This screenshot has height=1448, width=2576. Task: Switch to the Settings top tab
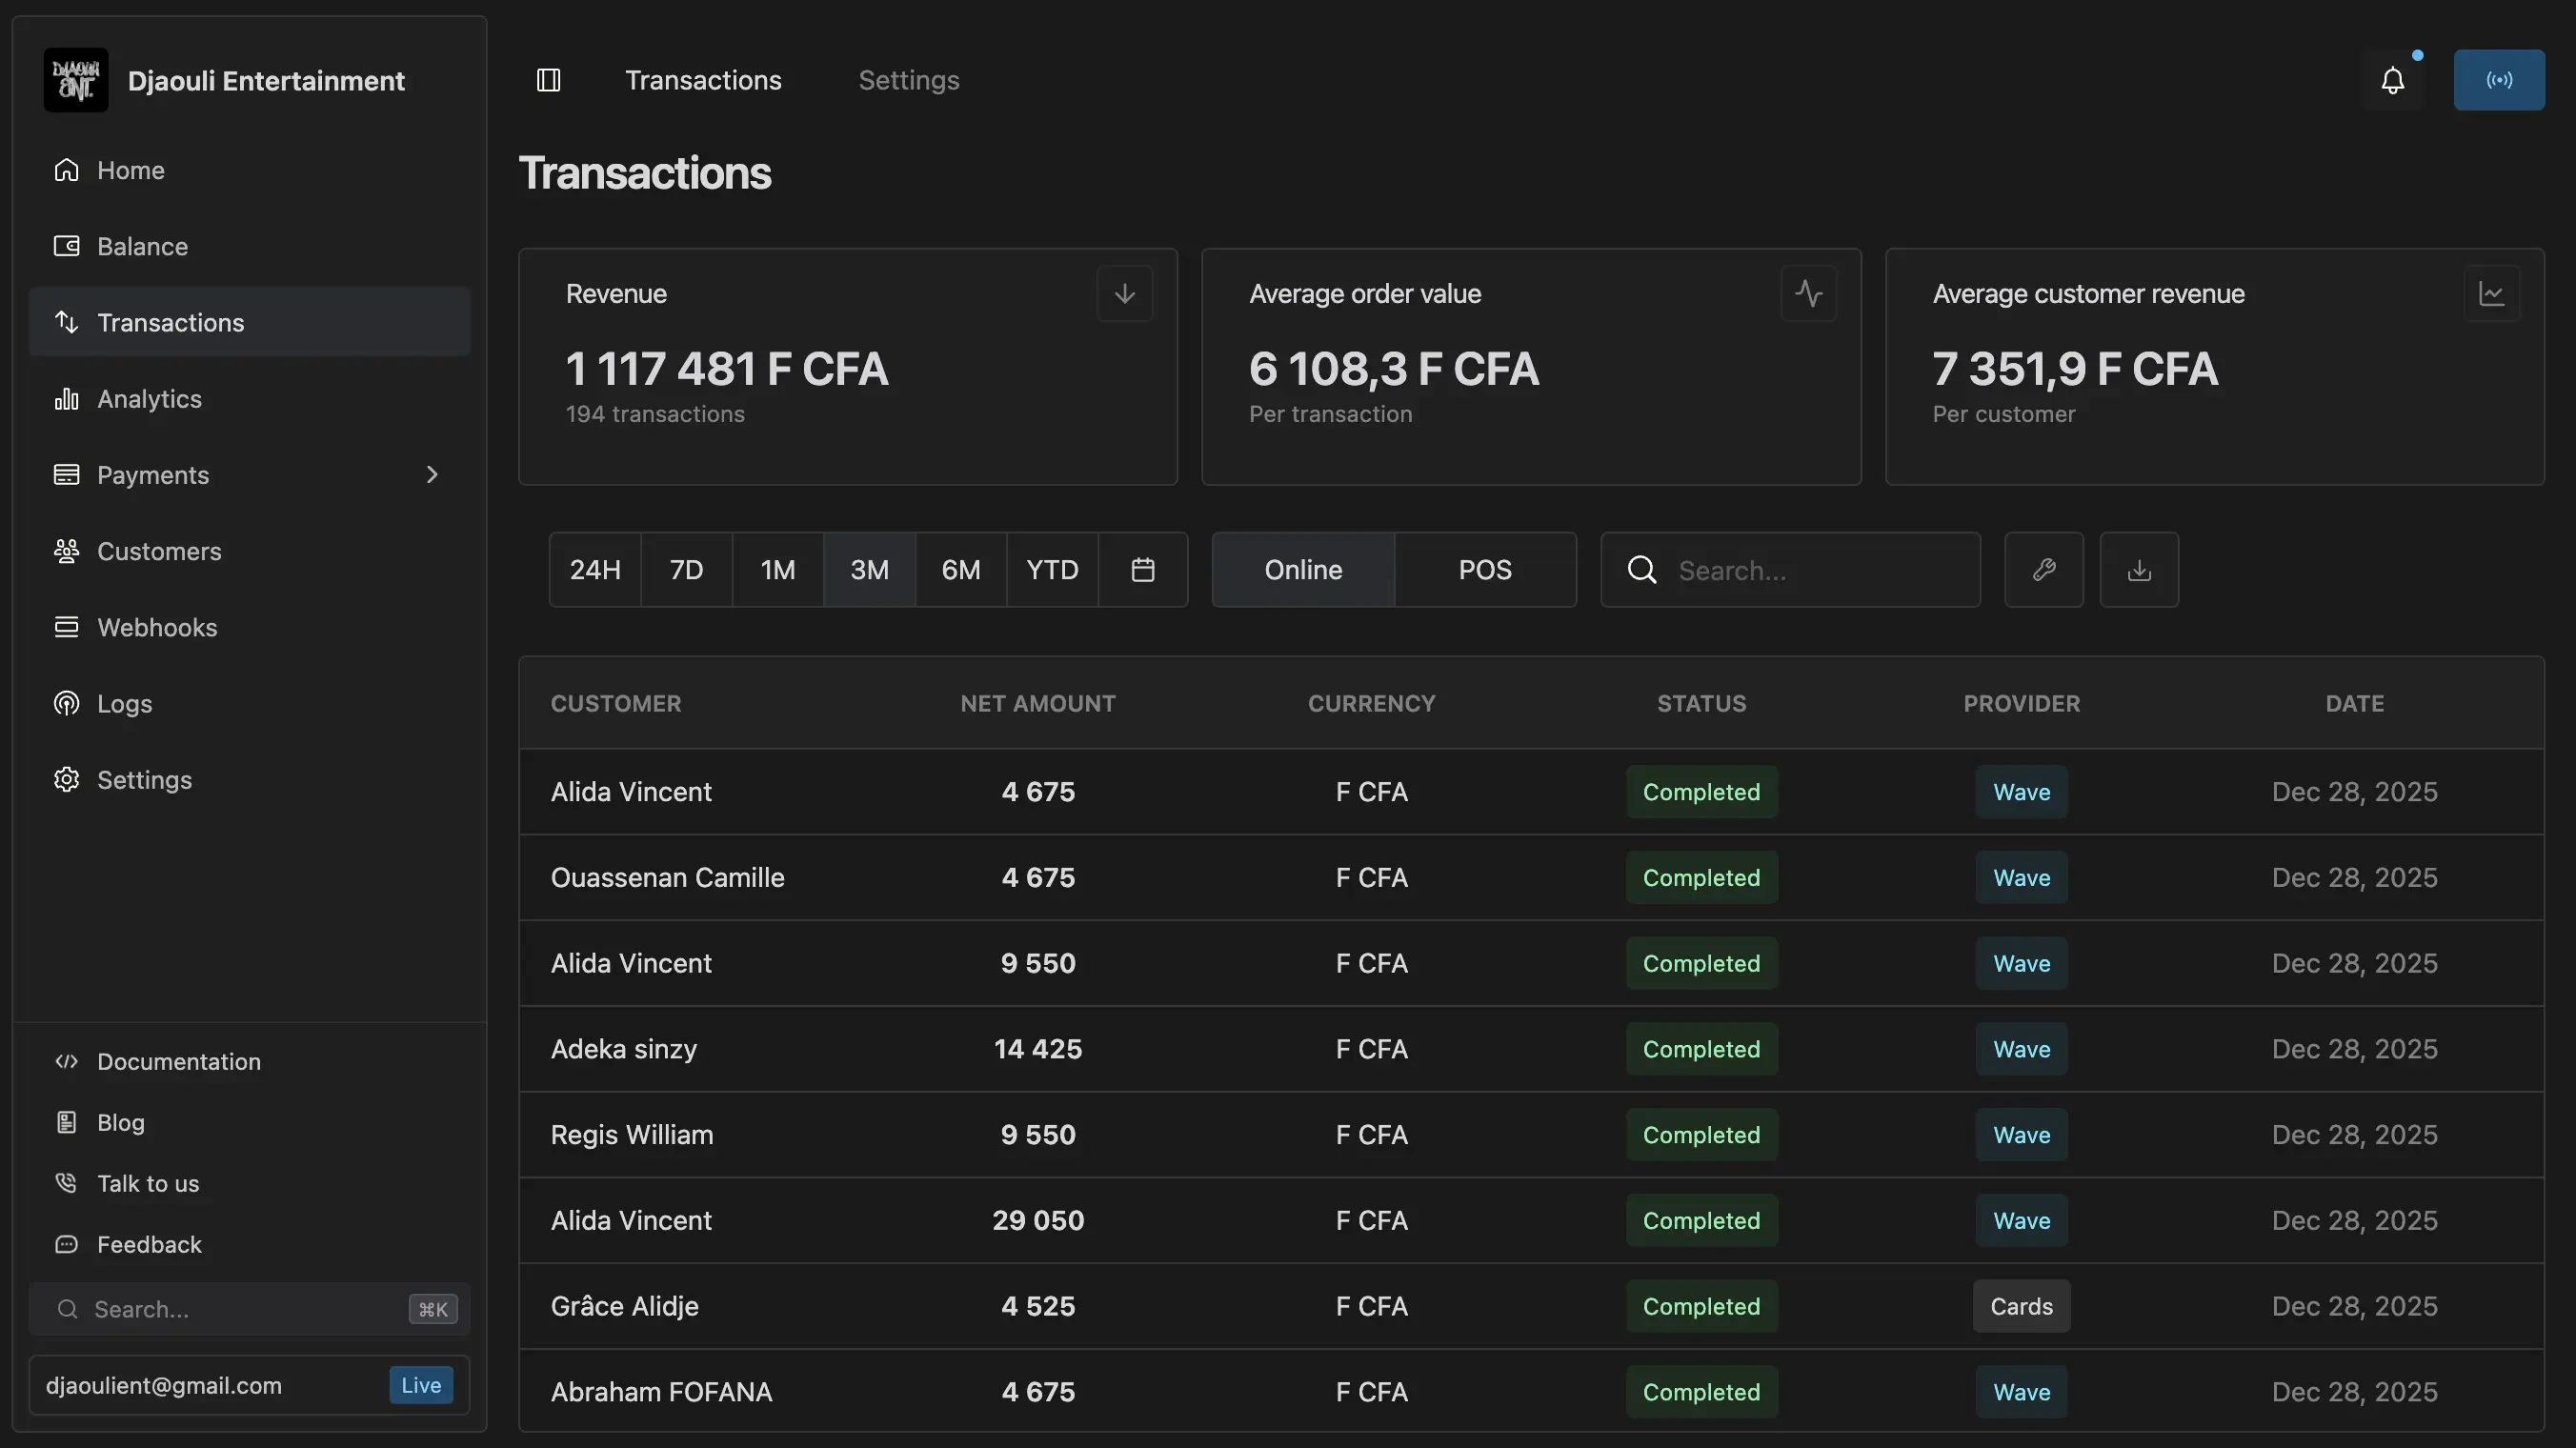908,80
